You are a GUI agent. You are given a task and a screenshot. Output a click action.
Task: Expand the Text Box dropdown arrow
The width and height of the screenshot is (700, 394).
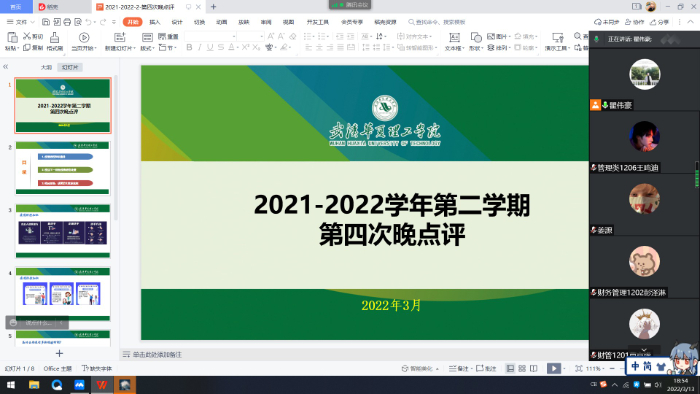tap(463, 48)
